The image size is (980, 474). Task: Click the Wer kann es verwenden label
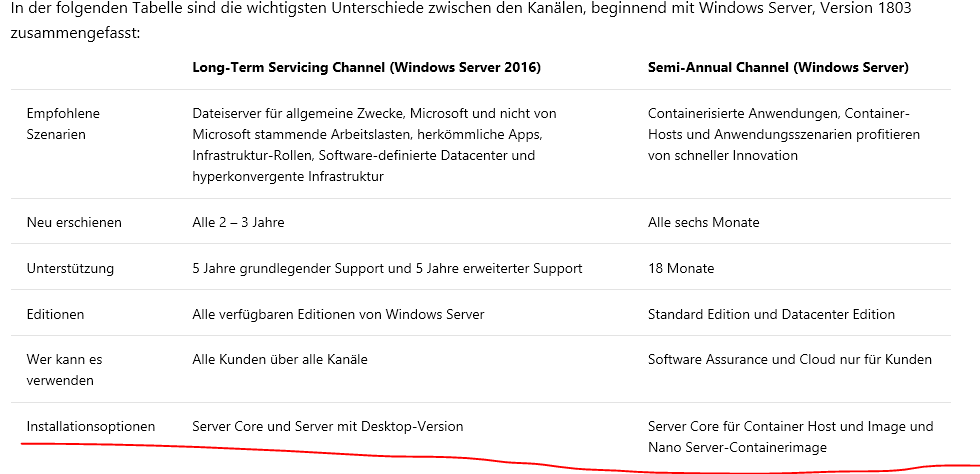point(64,369)
